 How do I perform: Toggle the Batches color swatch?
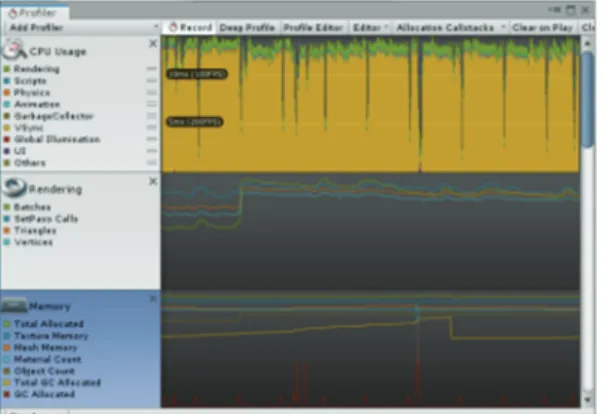pyautogui.click(x=7, y=207)
